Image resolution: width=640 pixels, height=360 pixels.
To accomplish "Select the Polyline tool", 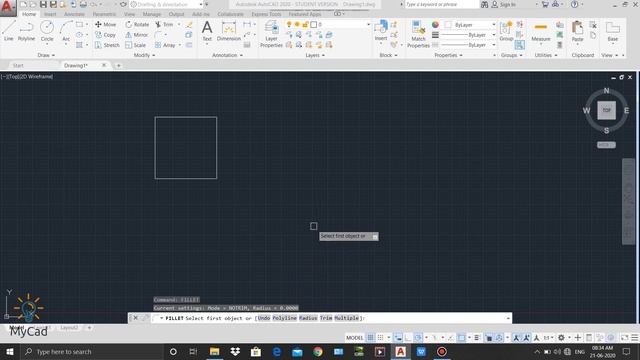I will pyautogui.click(x=26, y=31).
